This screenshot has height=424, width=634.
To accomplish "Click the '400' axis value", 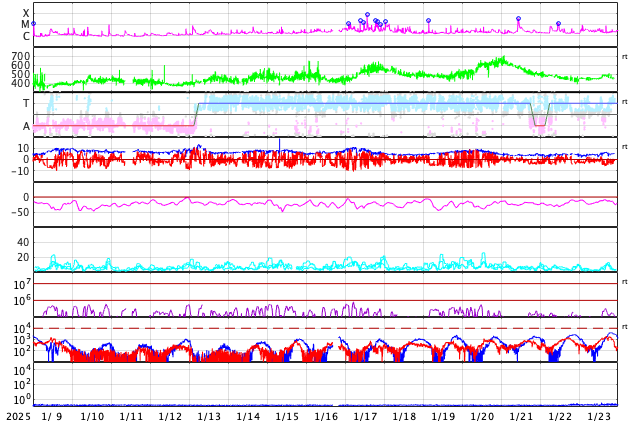I will 21,83.
